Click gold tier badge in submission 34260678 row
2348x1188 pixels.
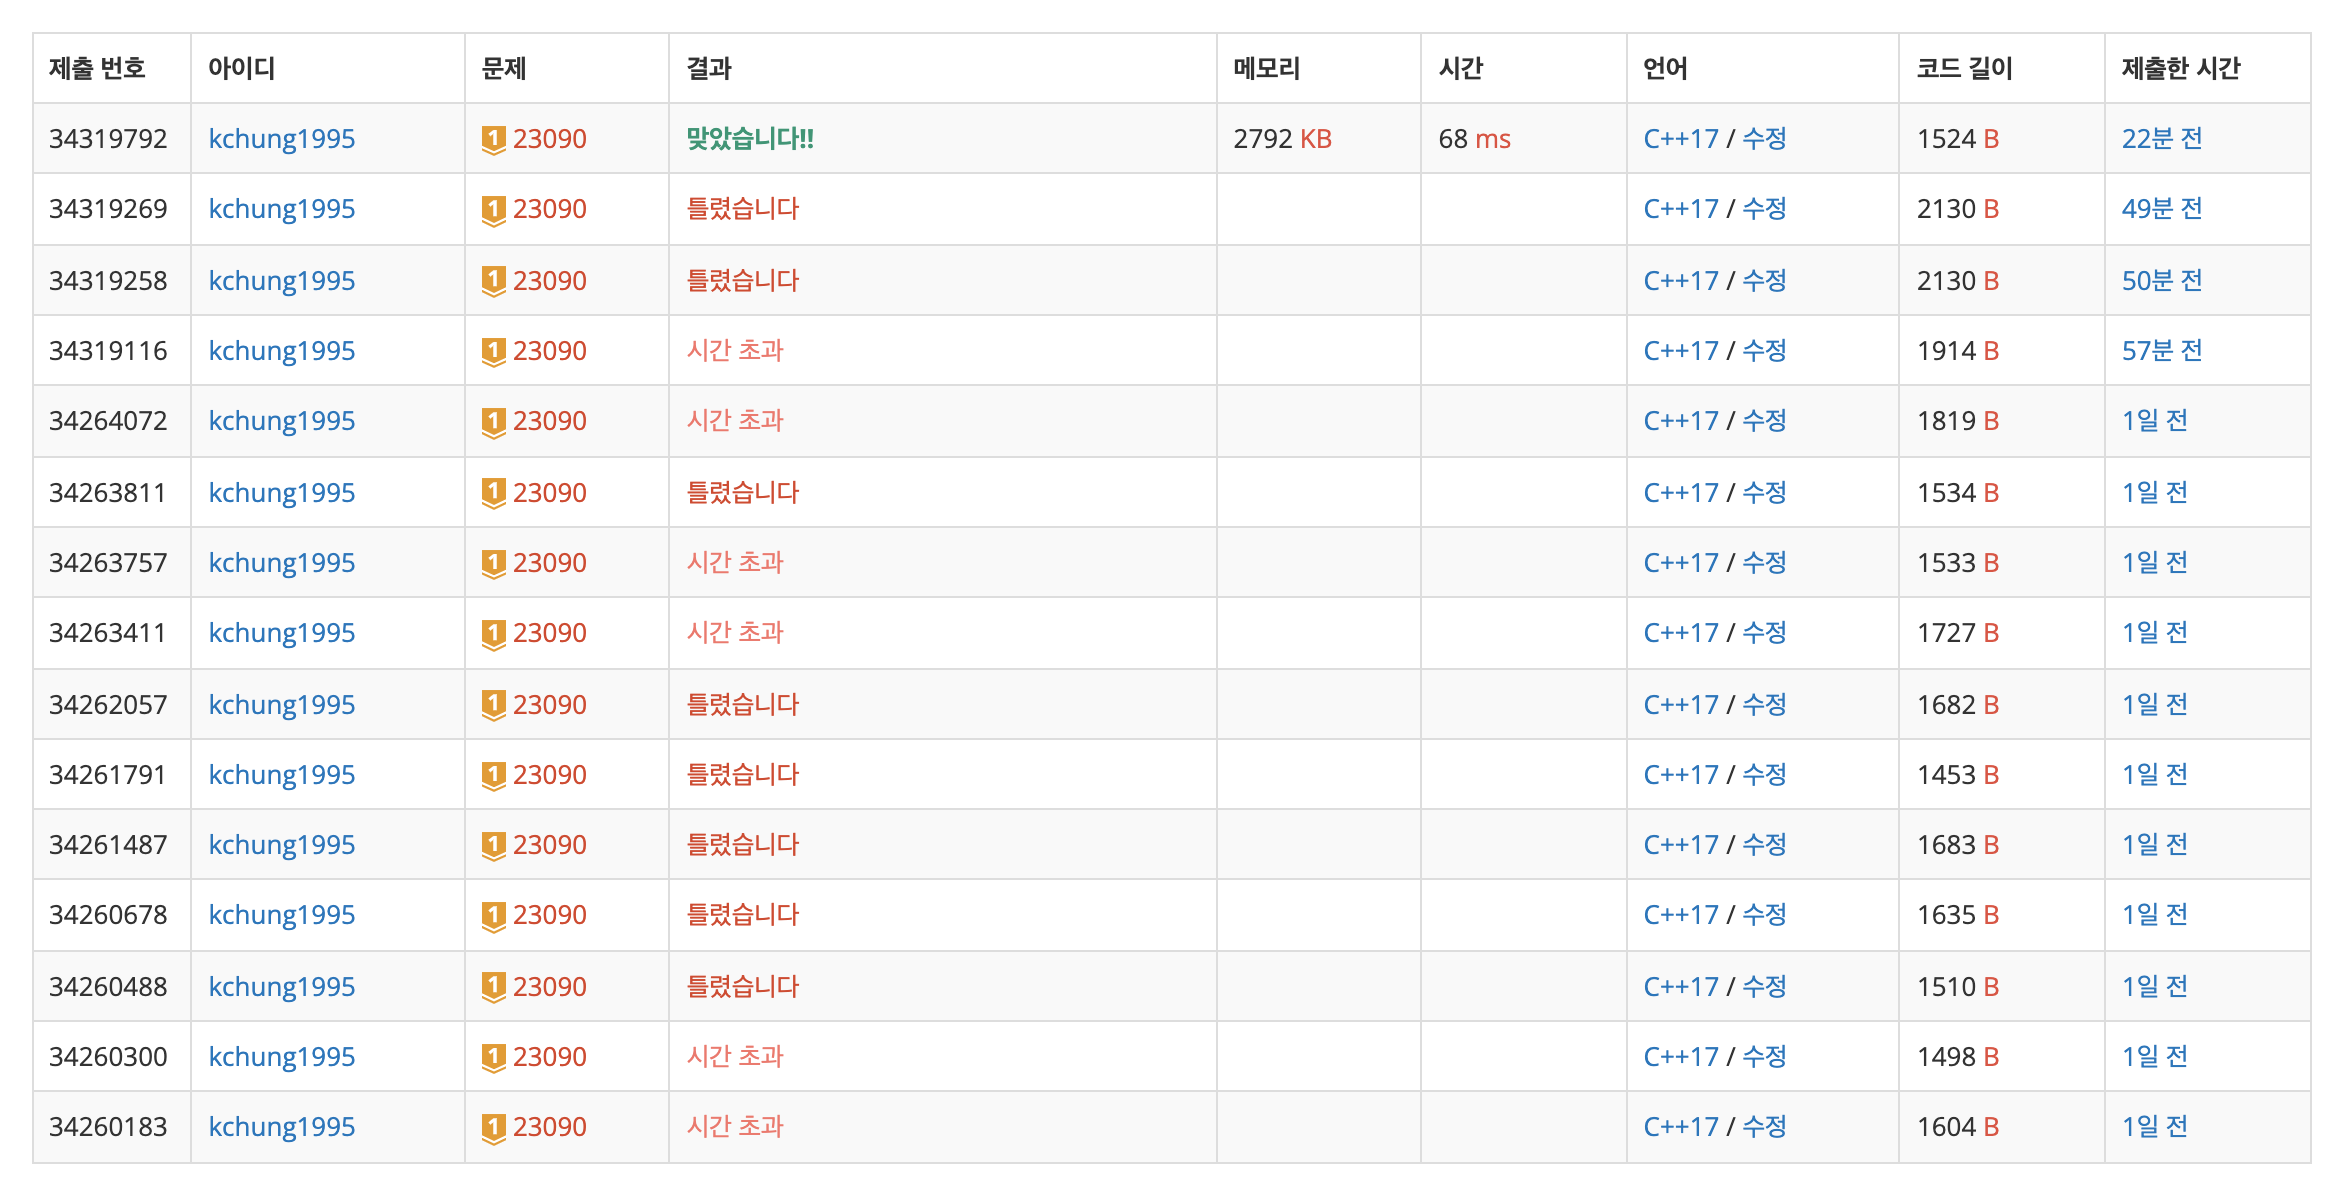point(493,915)
